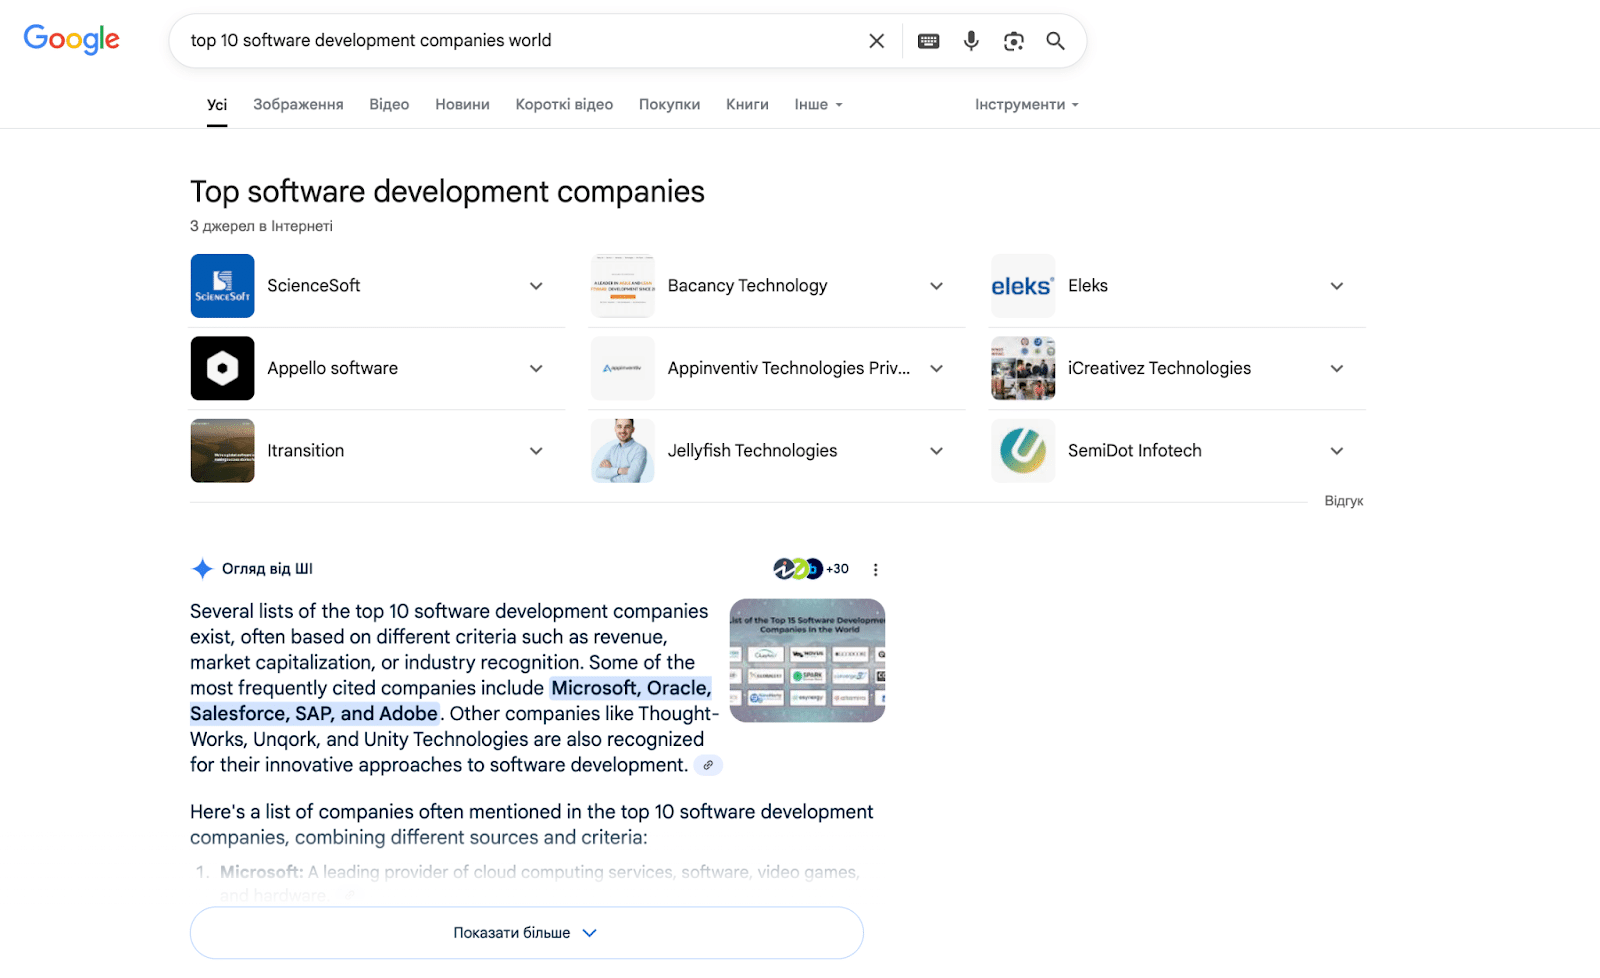Viewport: 1600px width, 978px height.
Task: Expand ScienceSoft company details
Action: coord(536,286)
